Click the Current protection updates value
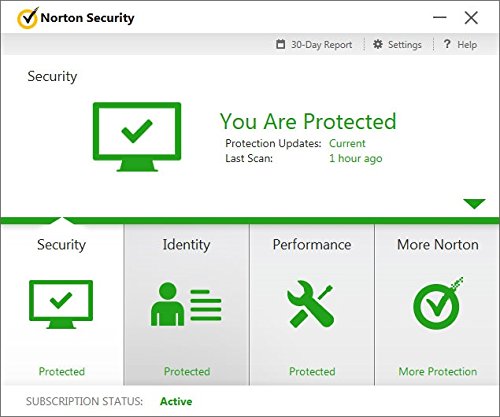 tap(347, 143)
